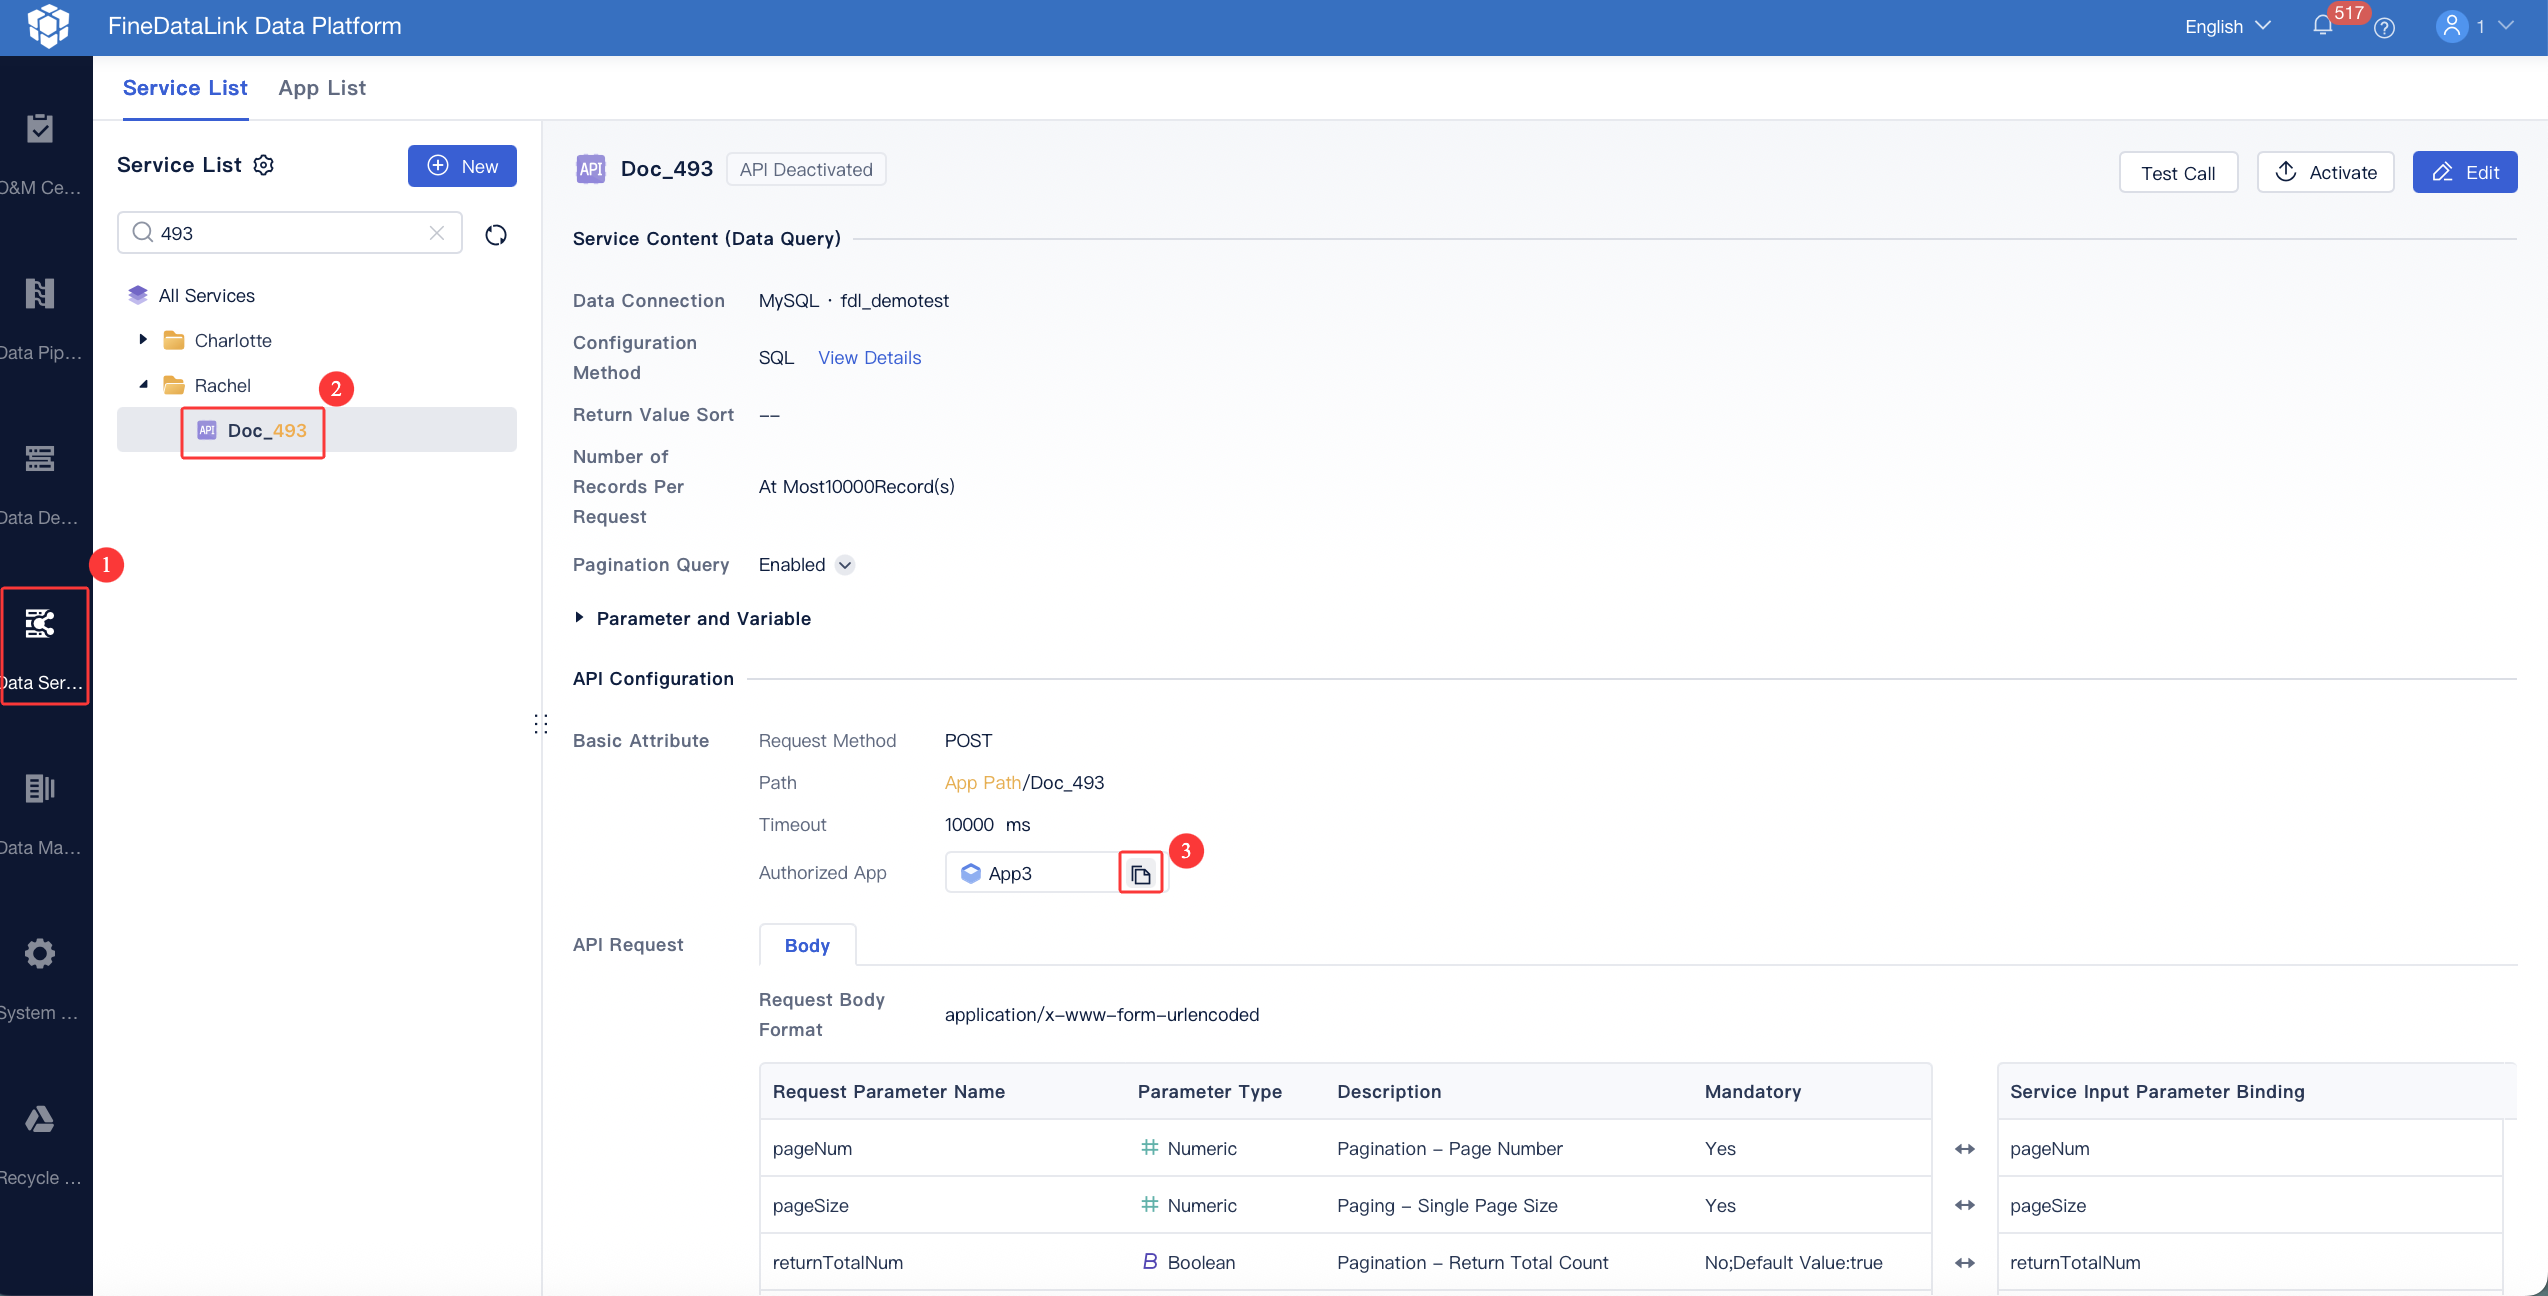Select All Services root node
This screenshot has height=1296, width=2548.
[x=206, y=295]
